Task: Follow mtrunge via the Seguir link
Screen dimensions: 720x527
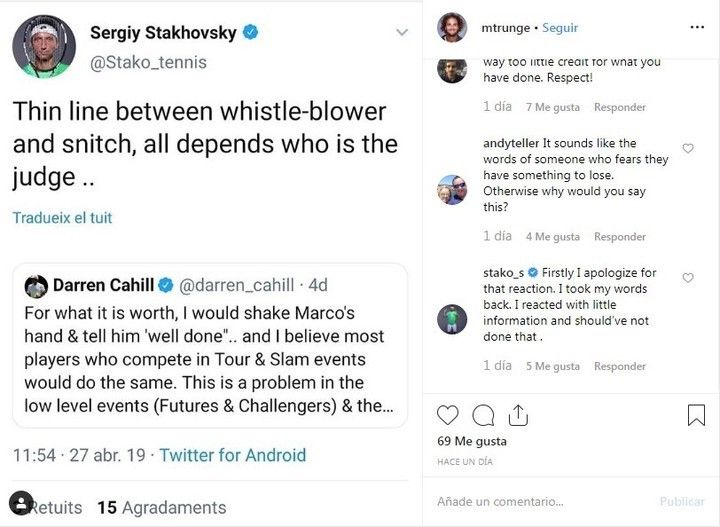Action: 560,28
